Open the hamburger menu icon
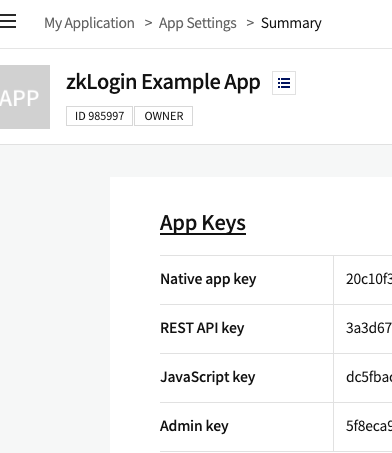The width and height of the screenshot is (392, 453). click(7, 21)
